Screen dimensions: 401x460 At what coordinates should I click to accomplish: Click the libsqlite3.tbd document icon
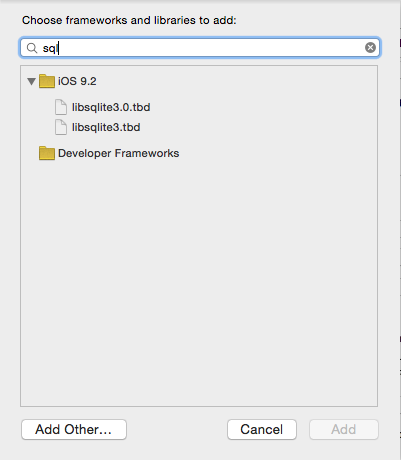[61, 127]
